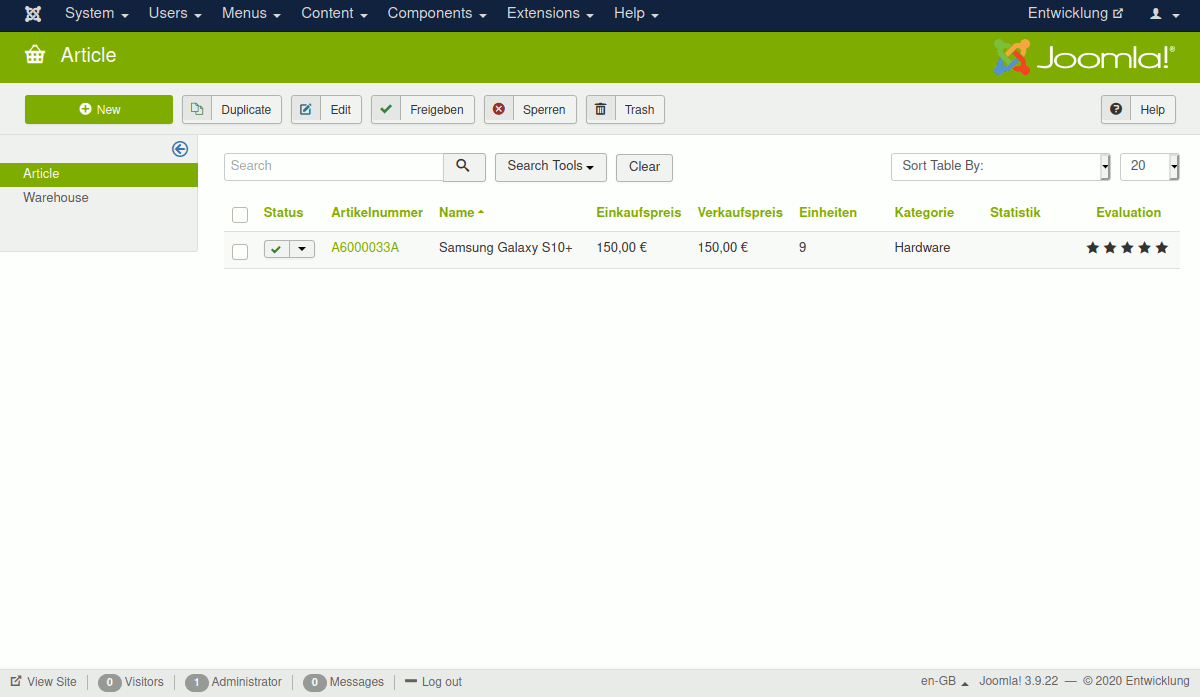Open the System menu
Viewport: 1200px width, 697px height.
click(x=96, y=14)
